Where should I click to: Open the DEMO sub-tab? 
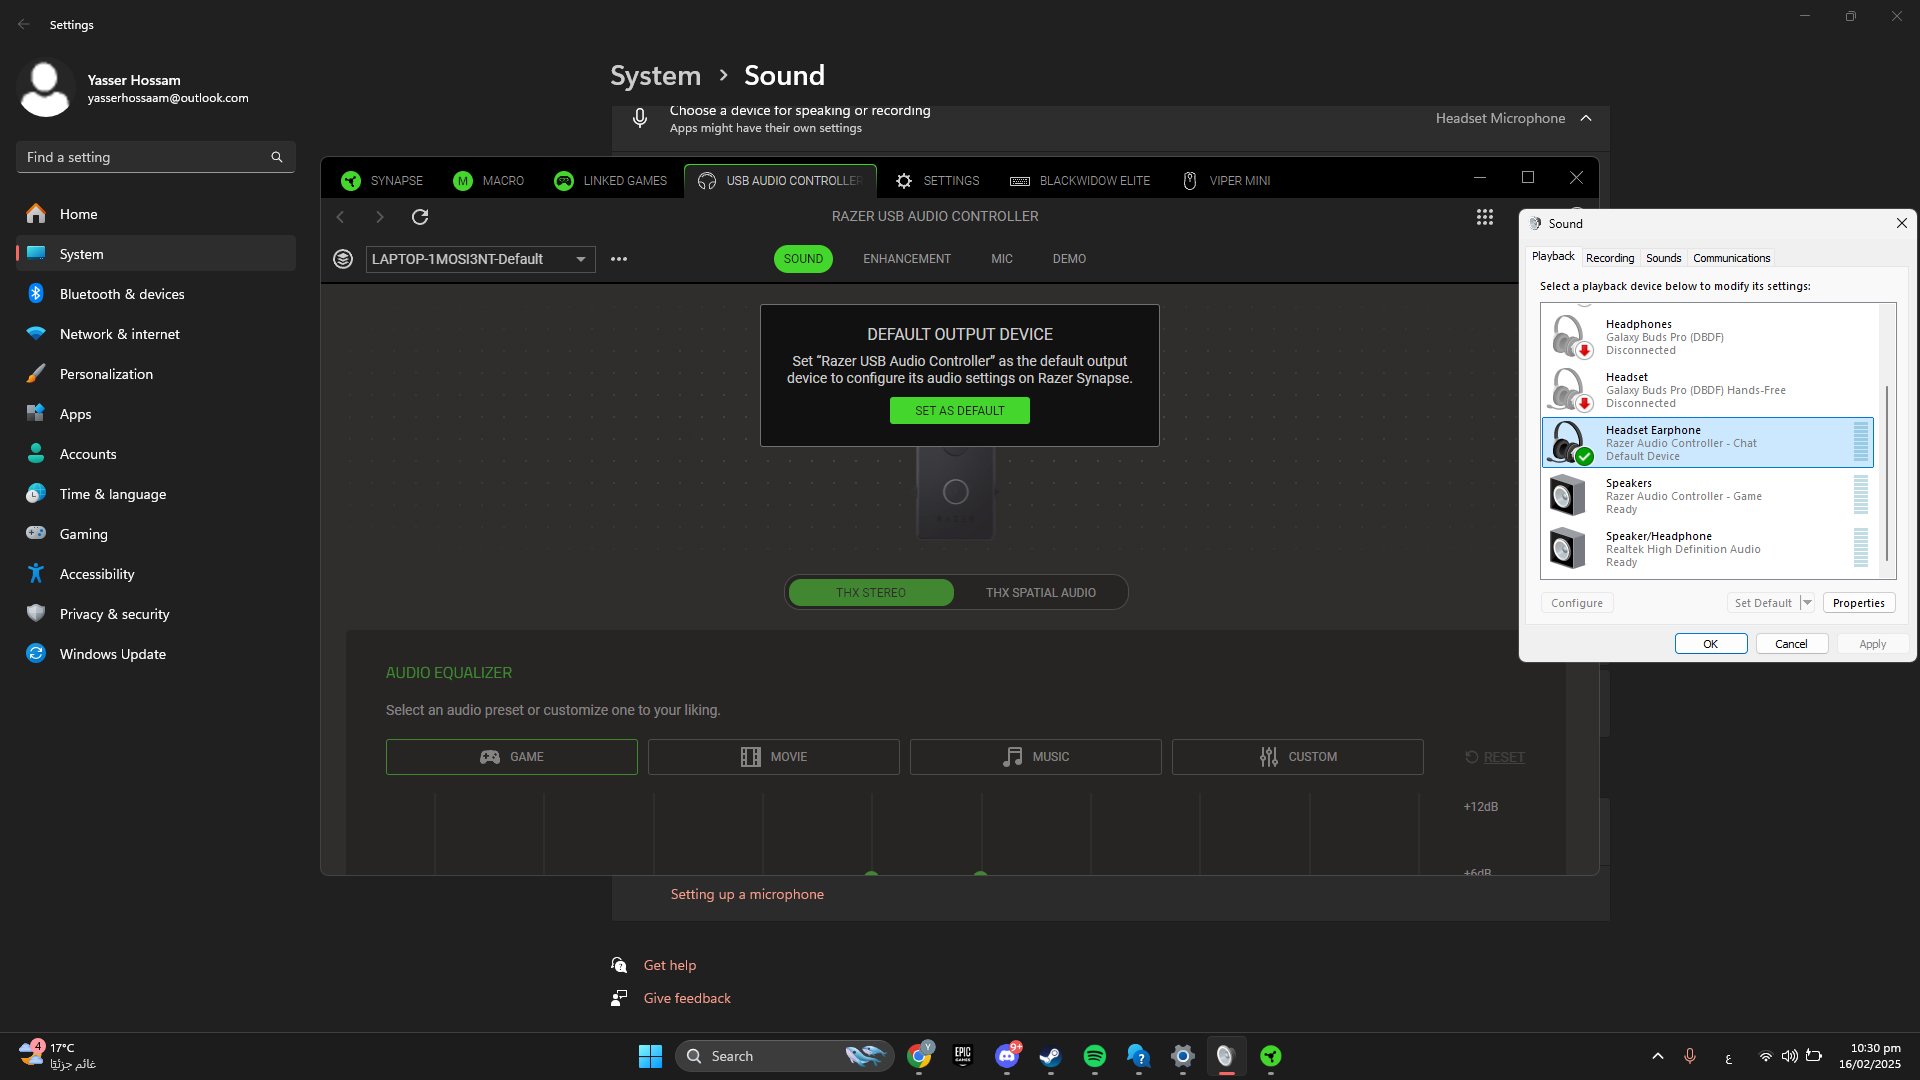coord(1069,259)
